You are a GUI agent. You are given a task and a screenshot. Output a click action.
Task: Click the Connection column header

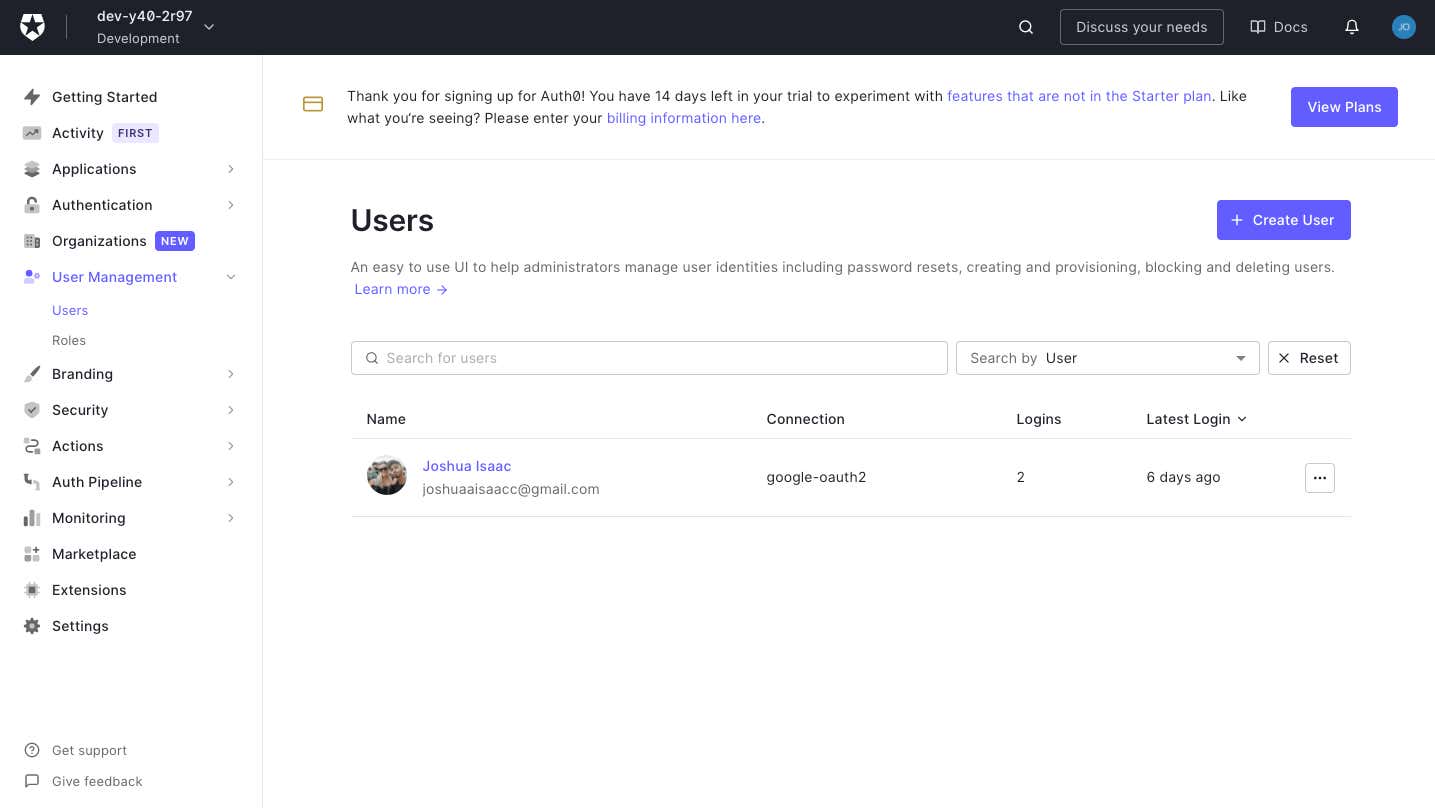click(806, 419)
